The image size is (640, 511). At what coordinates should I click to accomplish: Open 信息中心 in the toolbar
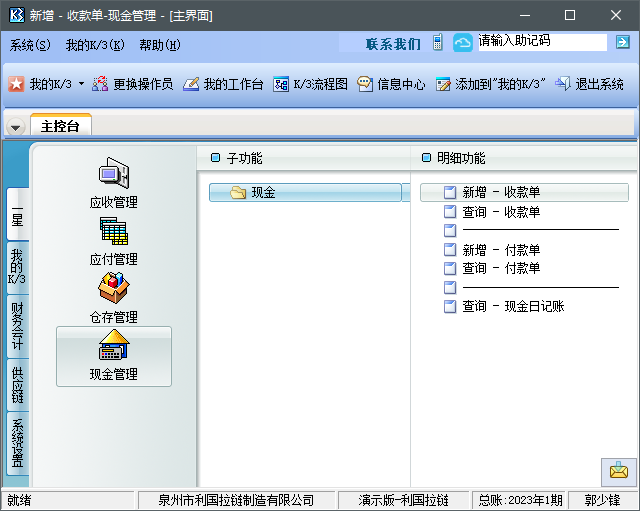[391, 84]
